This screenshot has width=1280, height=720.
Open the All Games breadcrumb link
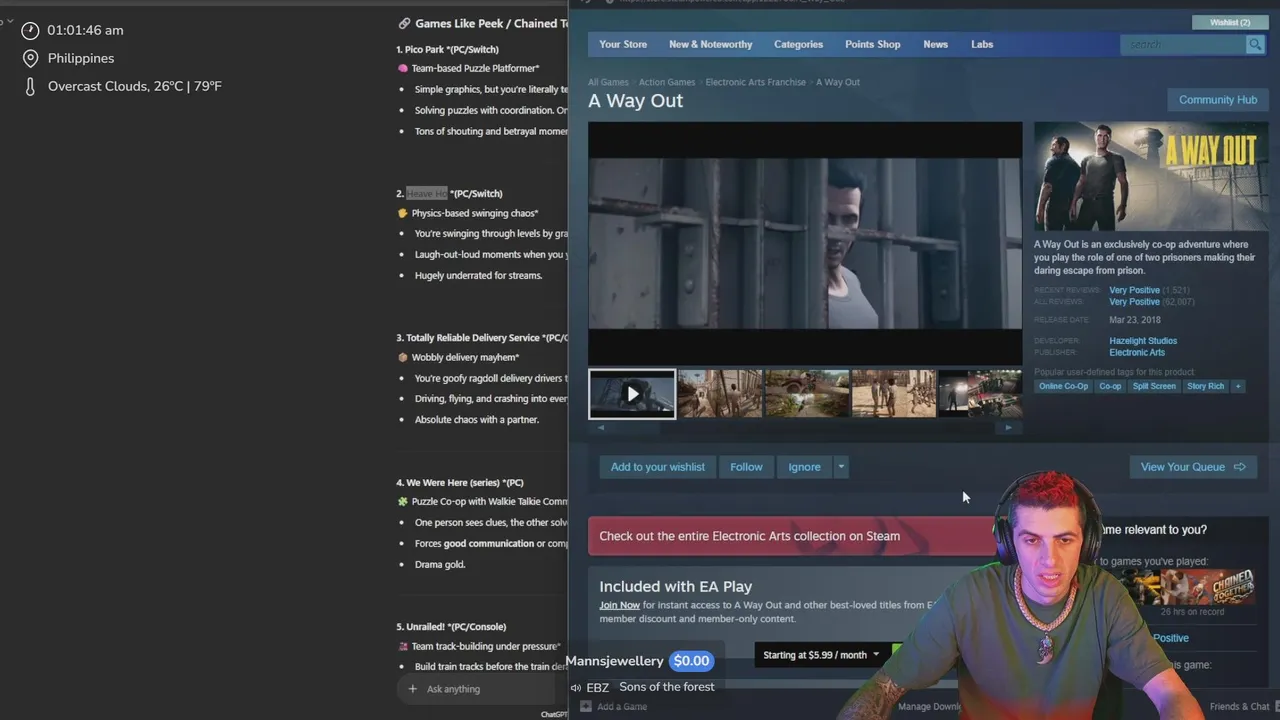(608, 82)
